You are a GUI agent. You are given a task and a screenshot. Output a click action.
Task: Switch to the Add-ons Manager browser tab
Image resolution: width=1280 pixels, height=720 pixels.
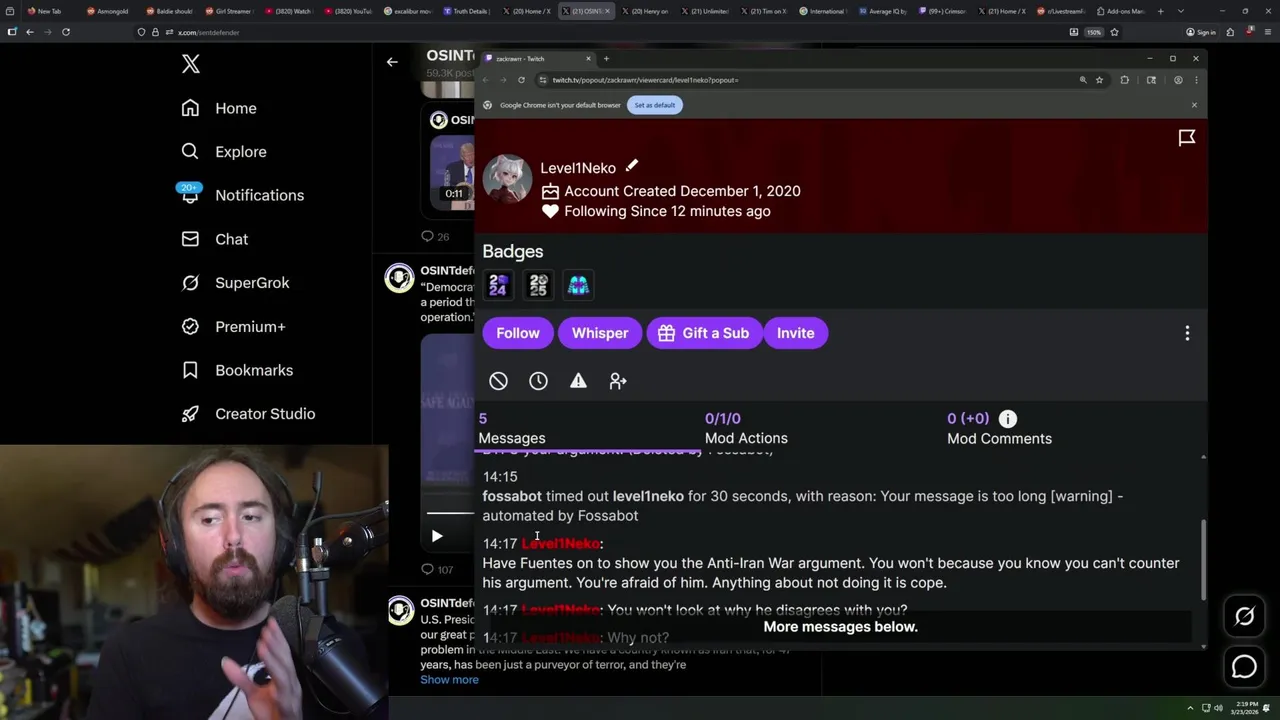(x=1119, y=11)
